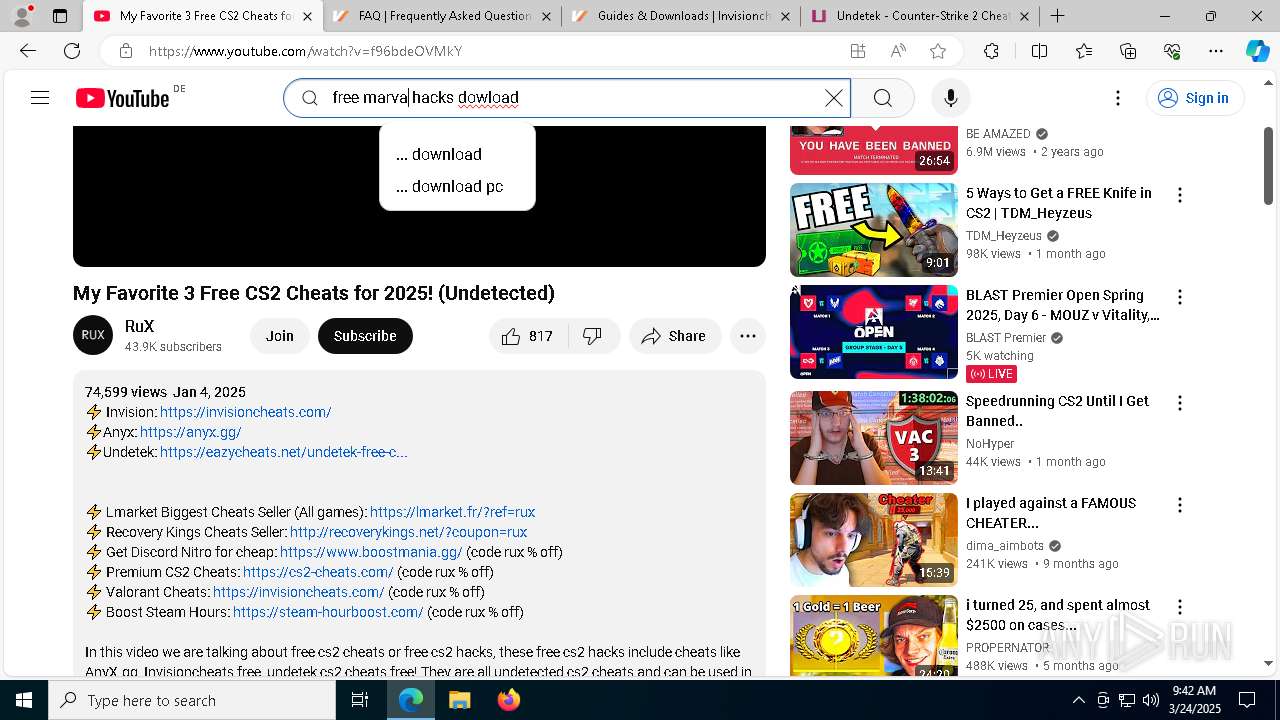Open more actions menu below the video
The width and height of the screenshot is (1280, 720).
(x=748, y=336)
